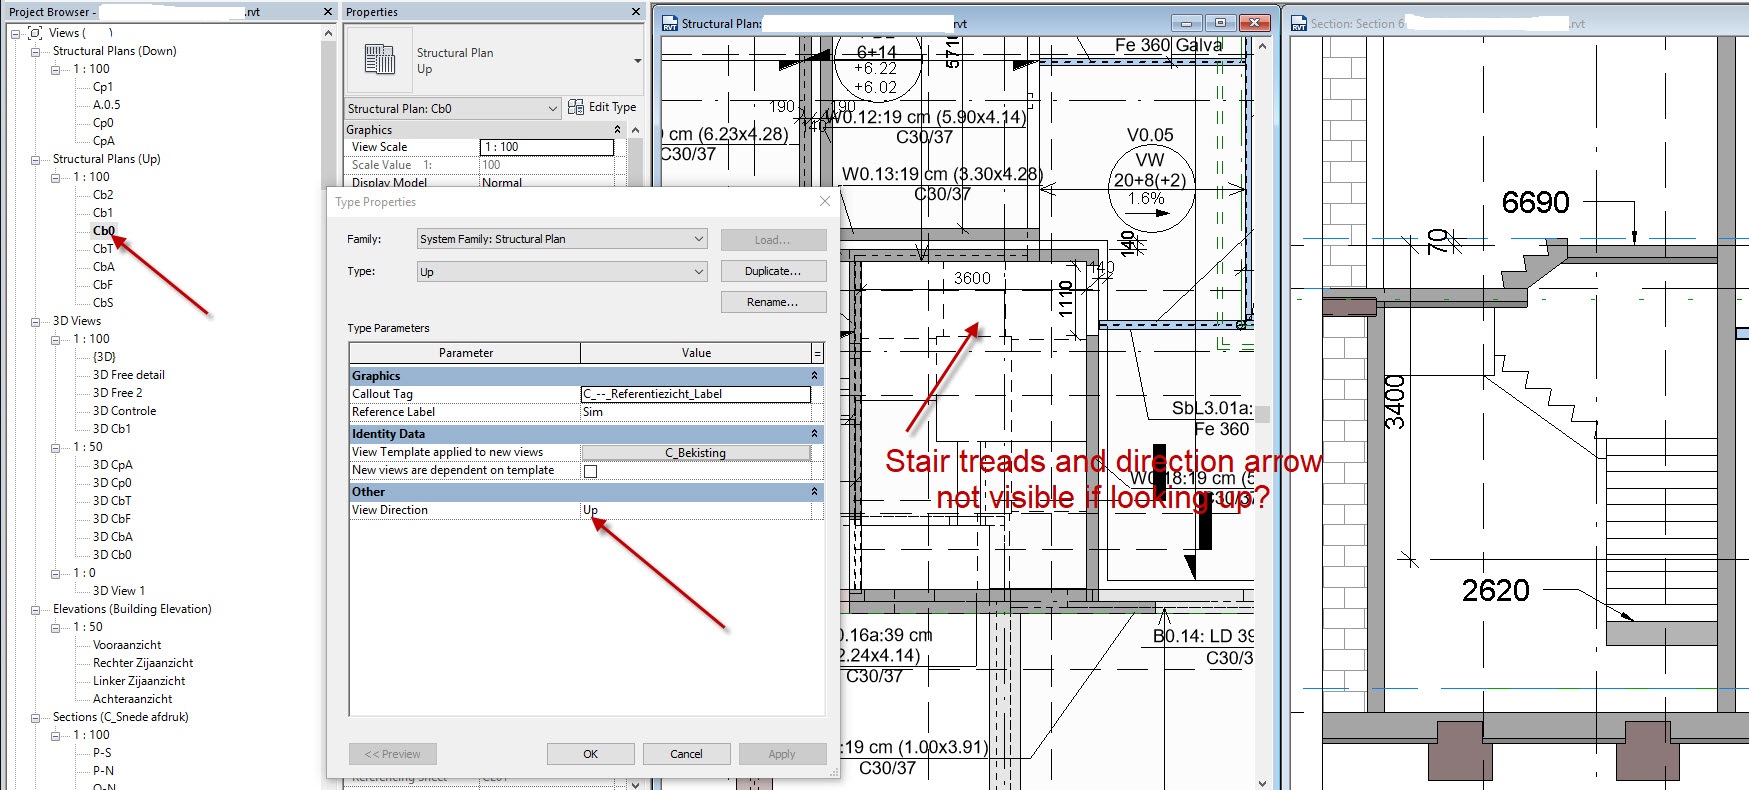Select the Vooraanzicht elevation
The image size is (1749, 790).
(127, 645)
